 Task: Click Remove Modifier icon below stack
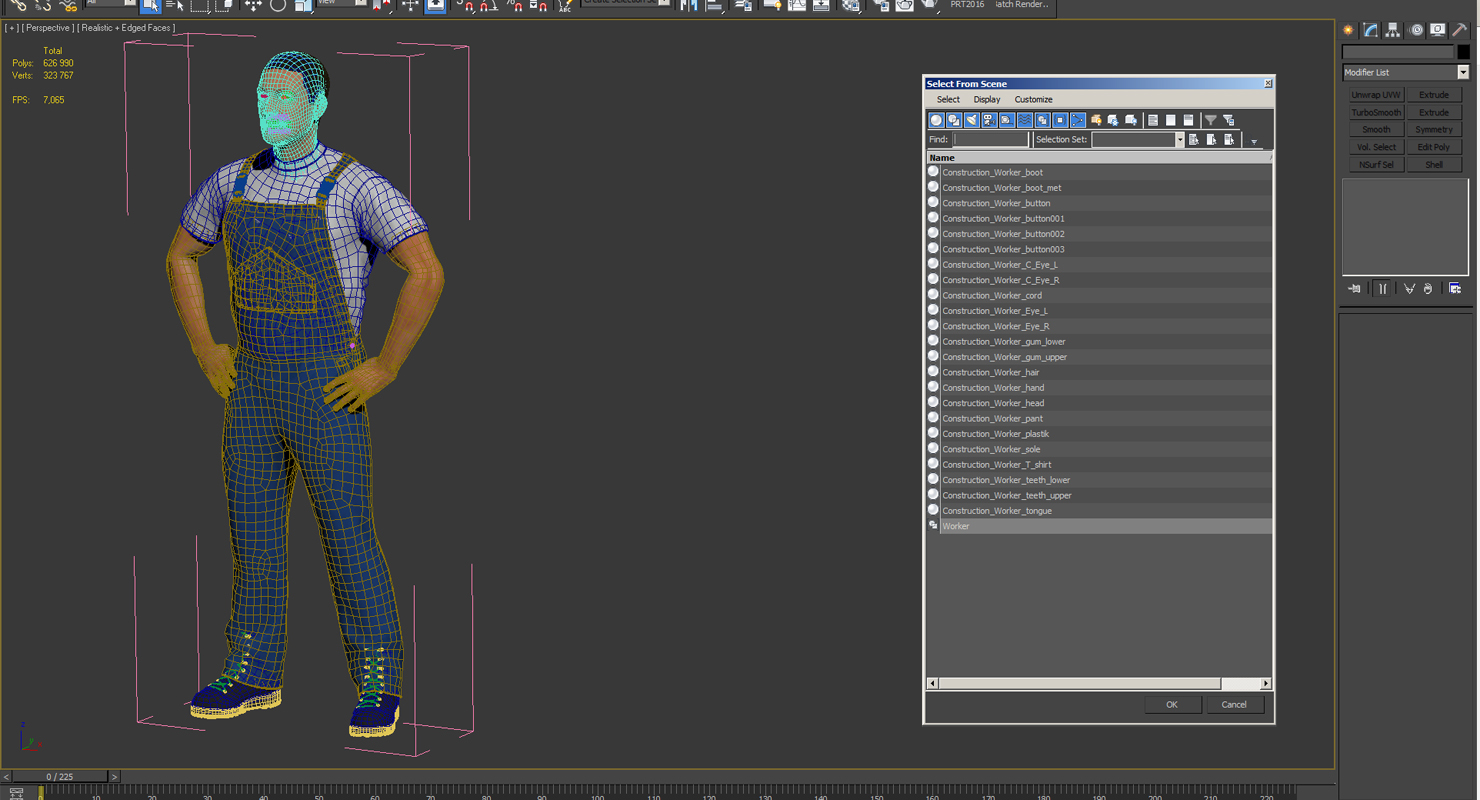pyautogui.click(x=1428, y=289)
